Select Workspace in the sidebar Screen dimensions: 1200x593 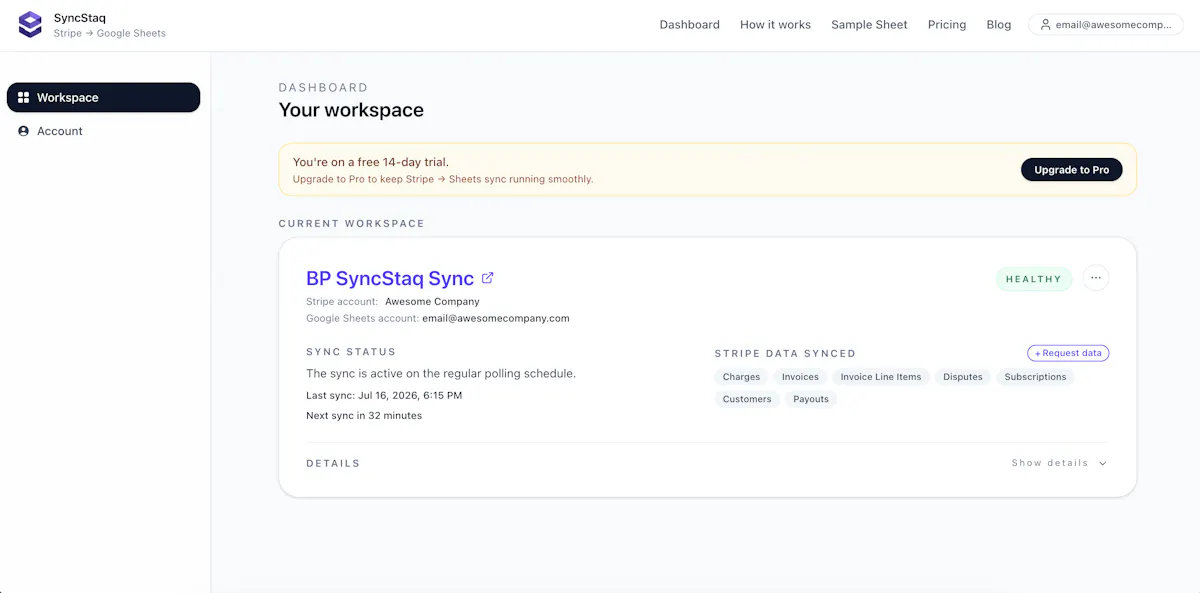(x=103, y=98)
